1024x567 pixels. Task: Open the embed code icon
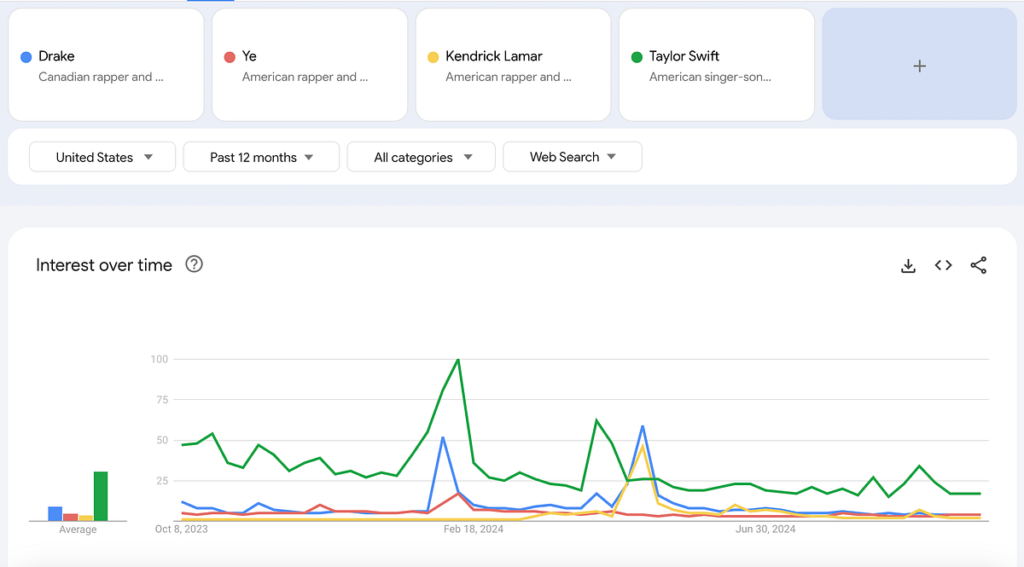(x=943, y=265)
